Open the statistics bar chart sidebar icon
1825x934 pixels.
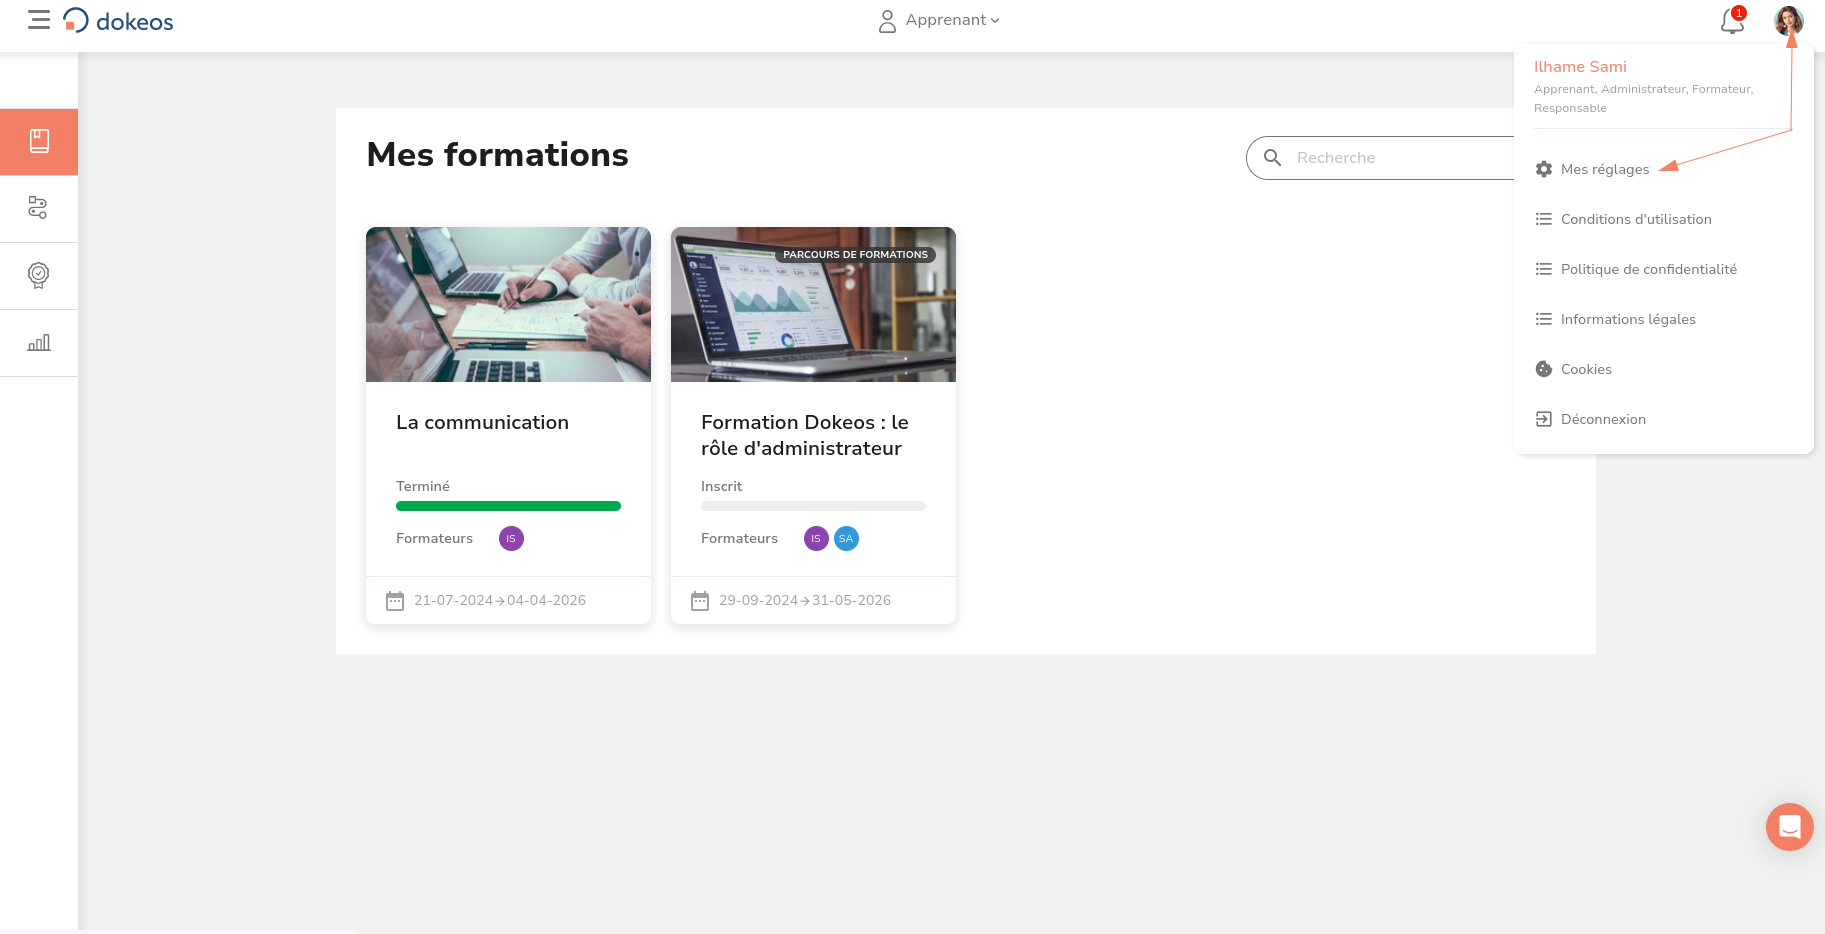tap(39, 343)
